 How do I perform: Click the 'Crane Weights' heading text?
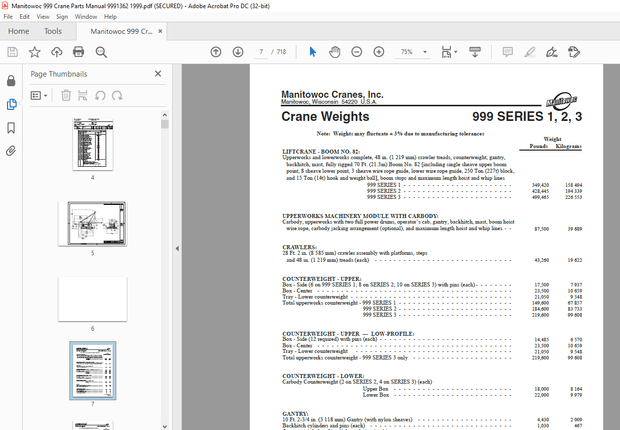coord(325,117)
